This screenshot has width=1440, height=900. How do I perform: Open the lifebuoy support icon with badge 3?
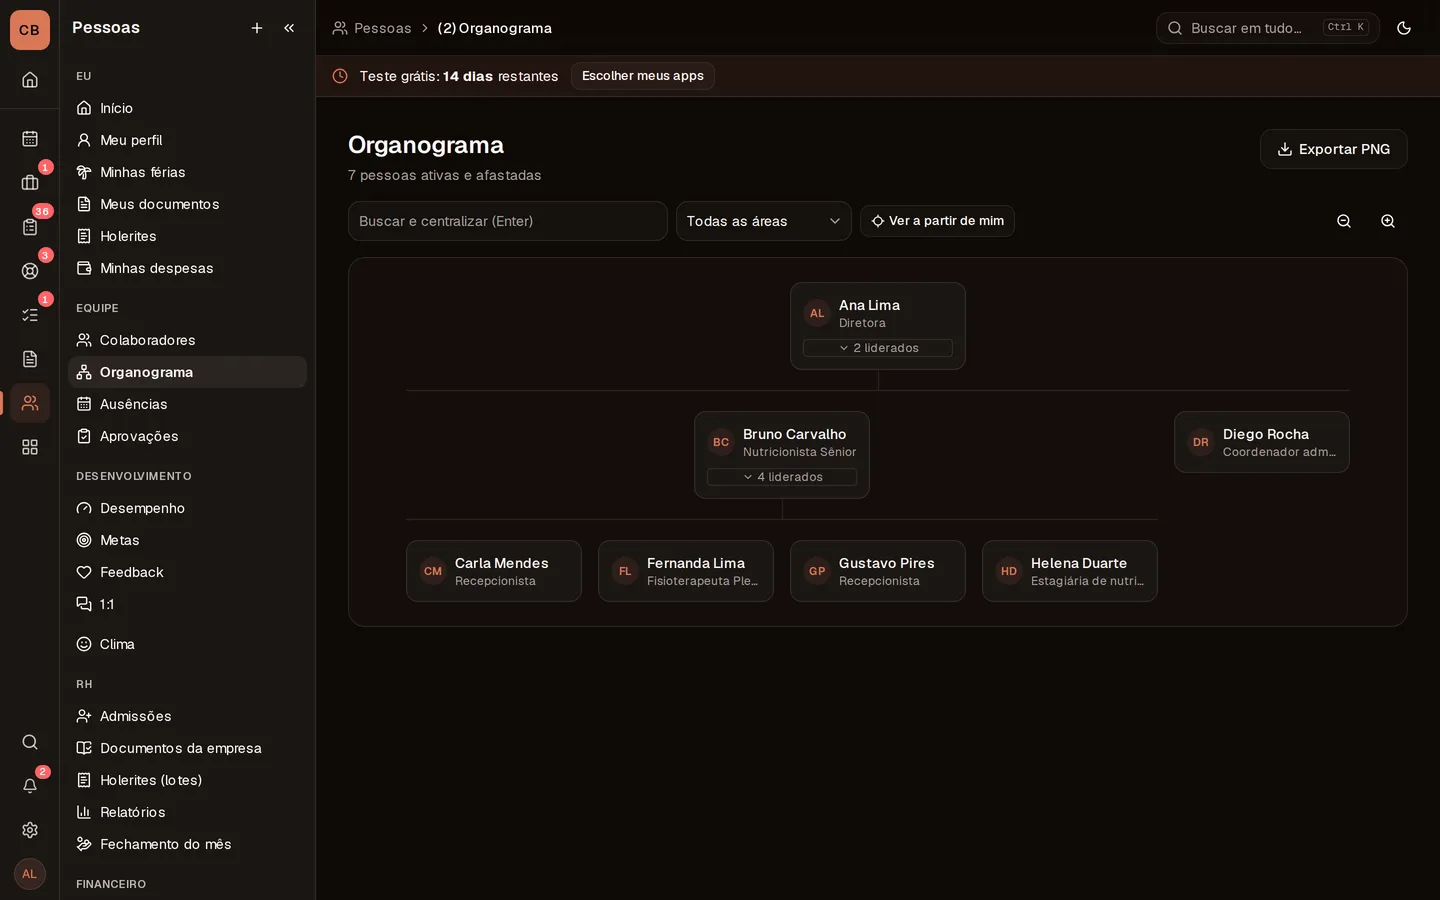coord(30,271)
